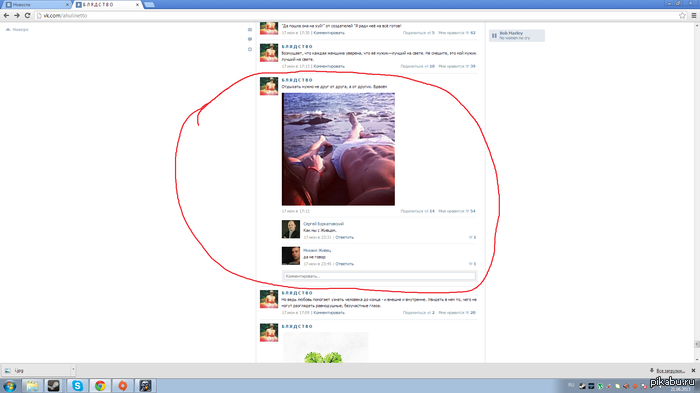Close the downloads bar

point(693,371)
